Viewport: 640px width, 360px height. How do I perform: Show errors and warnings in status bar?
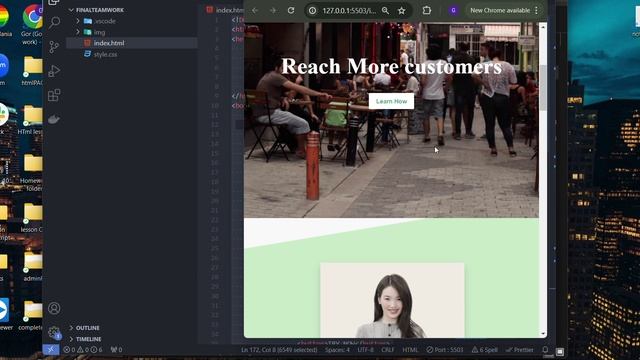click(83, 350)
